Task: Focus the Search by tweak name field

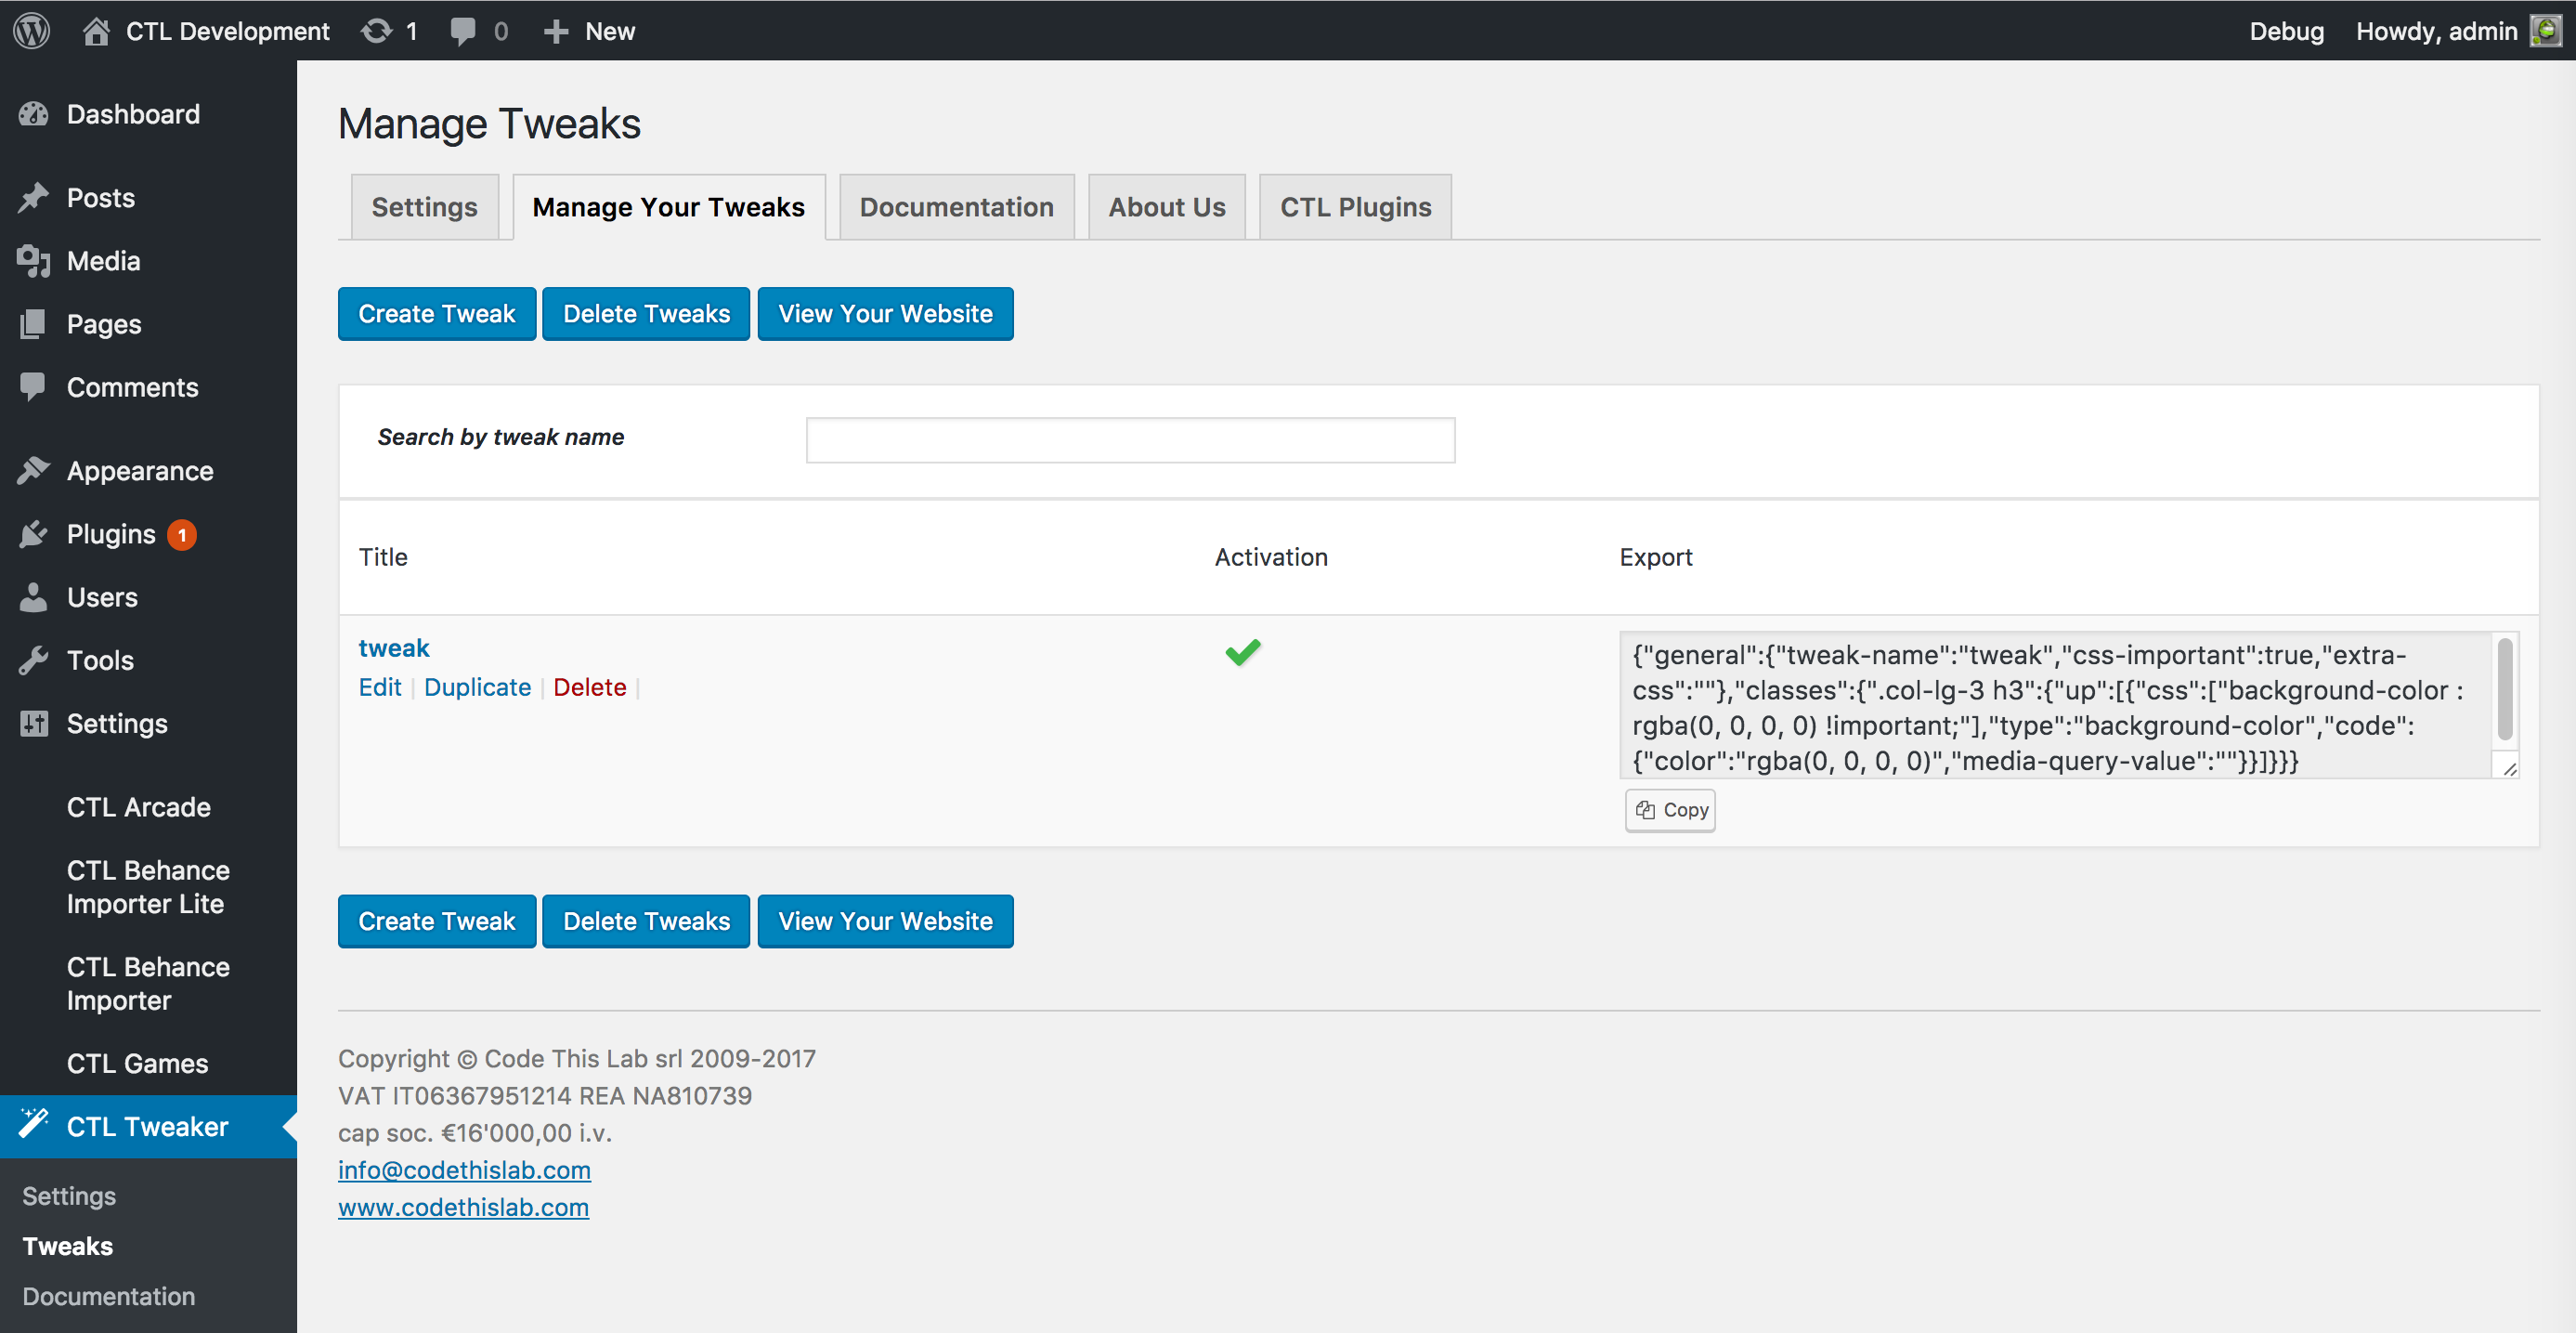Action: click(1130, 440)
